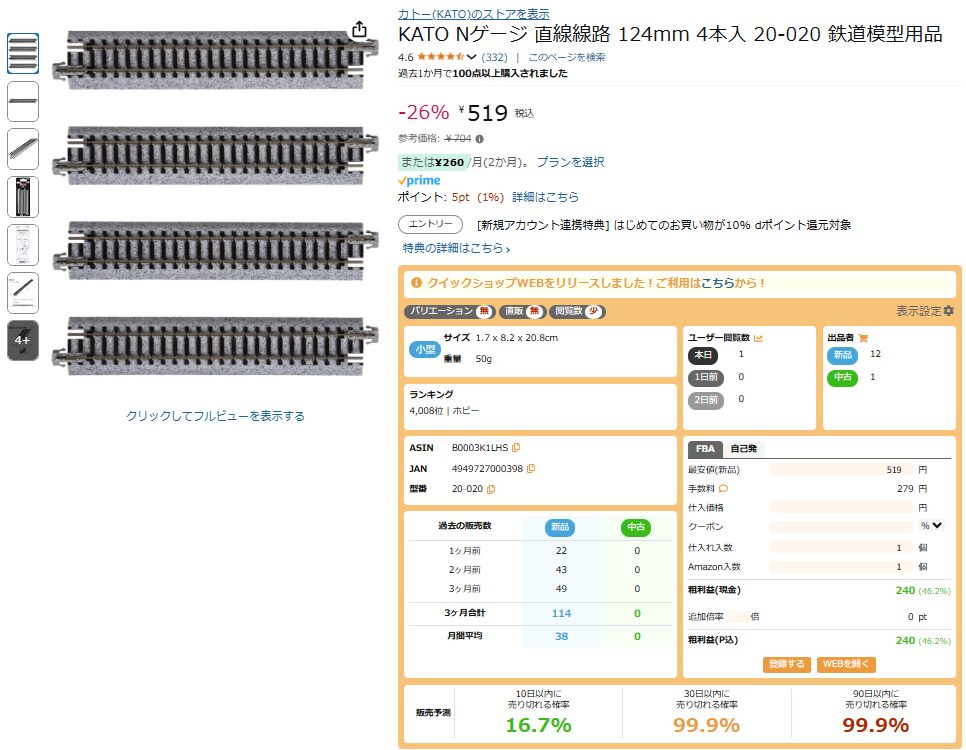Image resolution: width=966 pixels, height=750 pixels.
Task: Open the カトー(KATO)のストアを表示 link
Action: click(x=474, y=14)
